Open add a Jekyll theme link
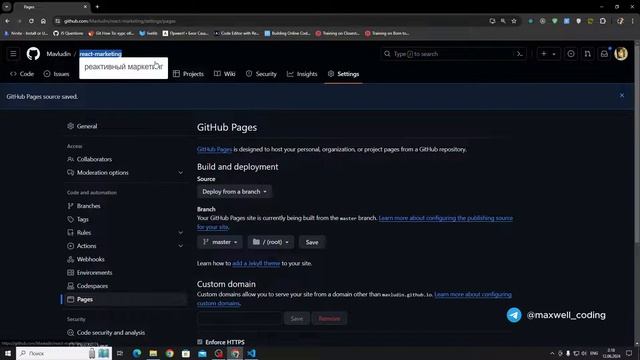The image size is (640, 360). [256, 263]
